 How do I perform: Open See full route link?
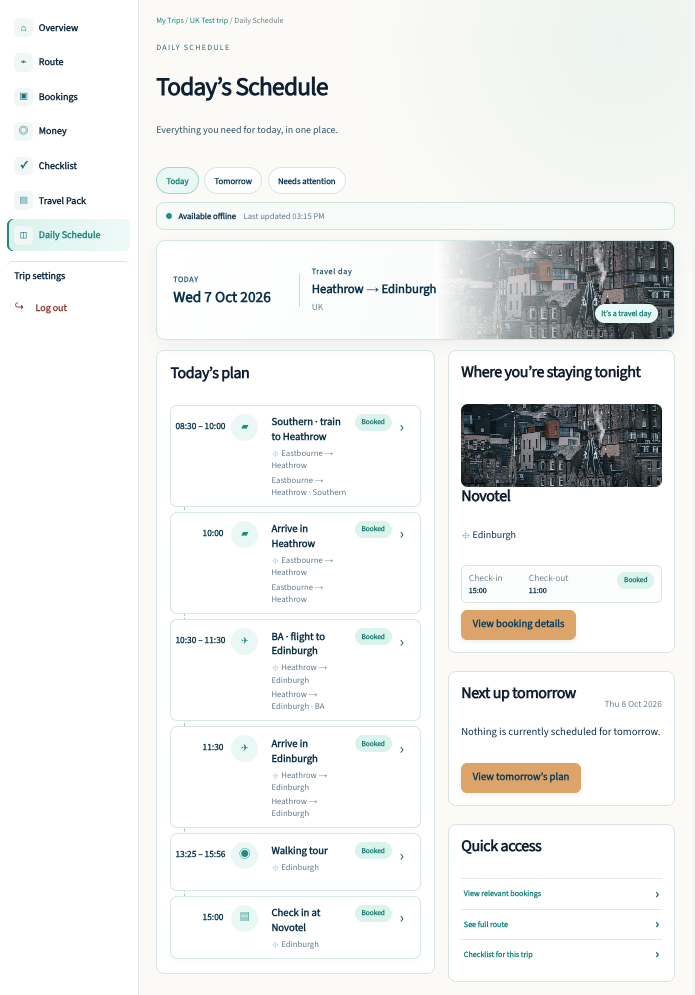486,925
